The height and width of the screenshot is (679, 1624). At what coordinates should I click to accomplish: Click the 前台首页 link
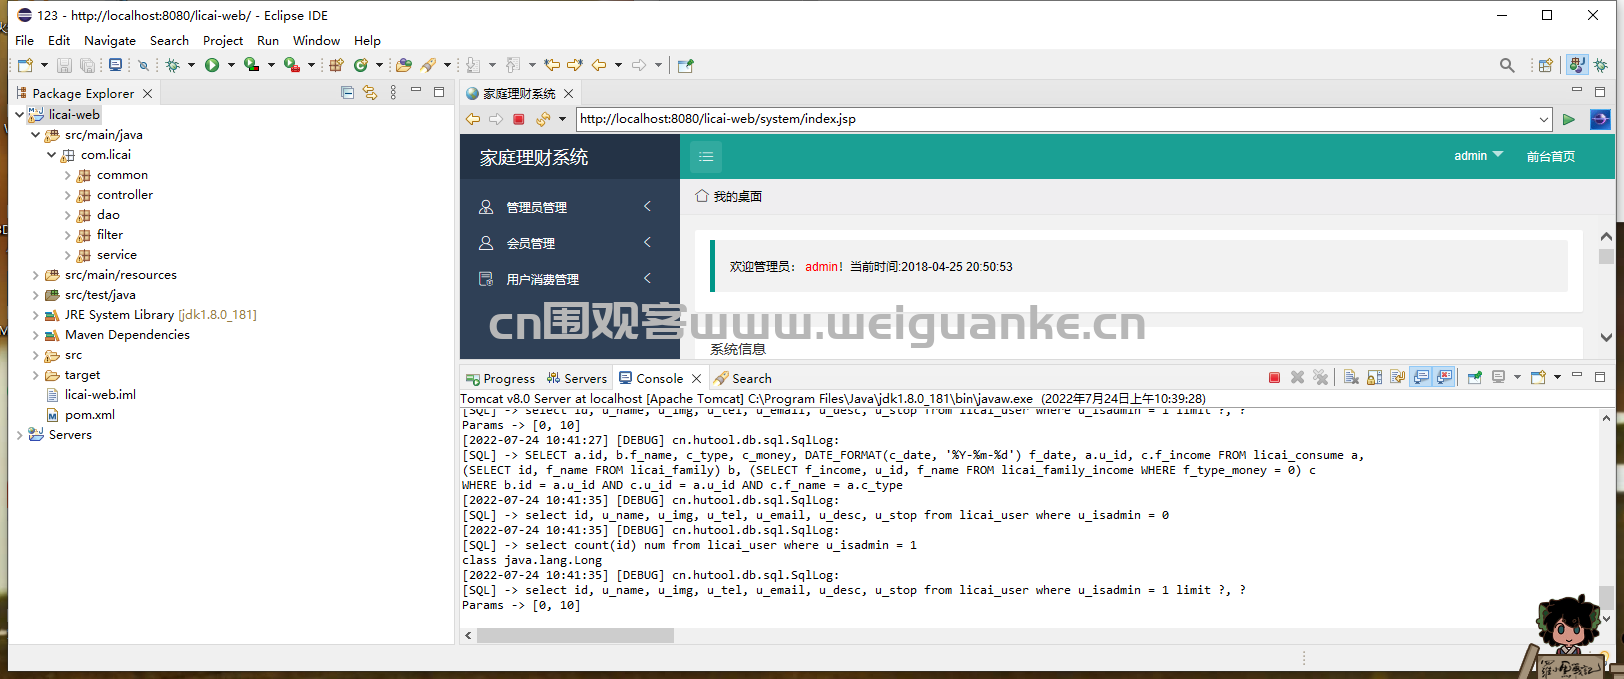click(x=1551, y=156)
